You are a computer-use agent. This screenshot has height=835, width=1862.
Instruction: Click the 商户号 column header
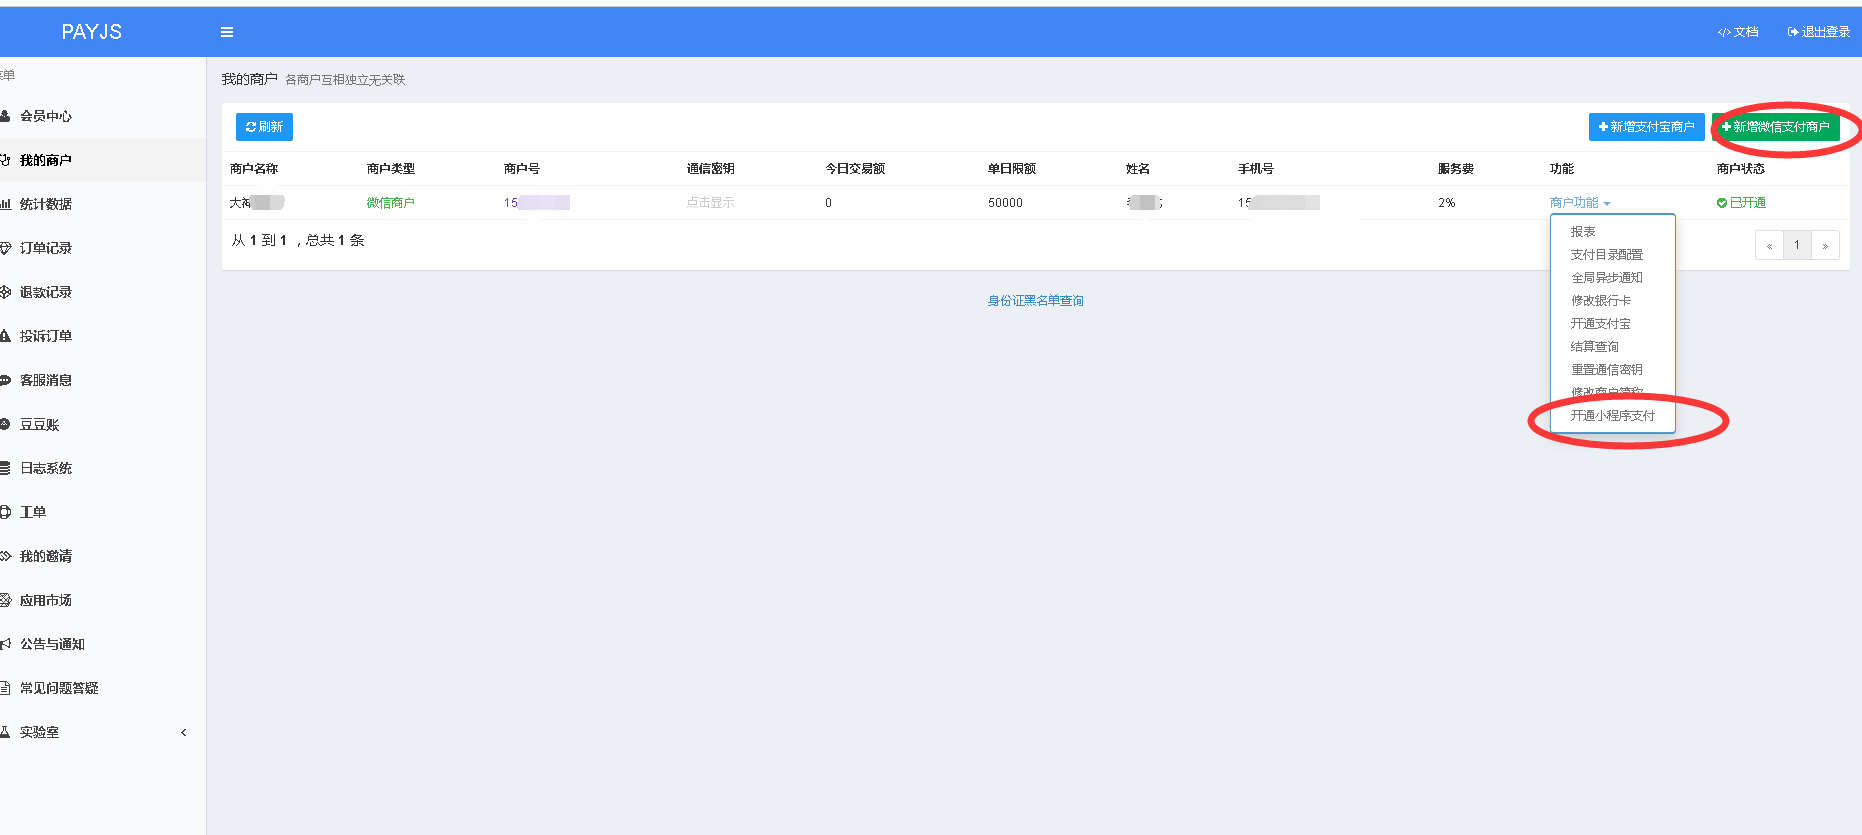(x=521, y=169)
